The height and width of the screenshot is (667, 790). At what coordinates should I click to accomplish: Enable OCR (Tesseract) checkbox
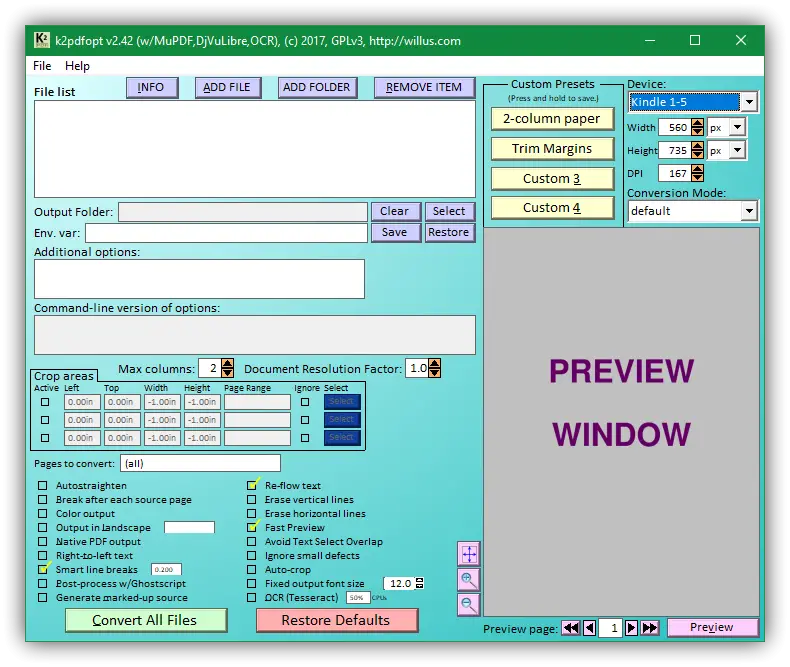click(x=252, y=597)
